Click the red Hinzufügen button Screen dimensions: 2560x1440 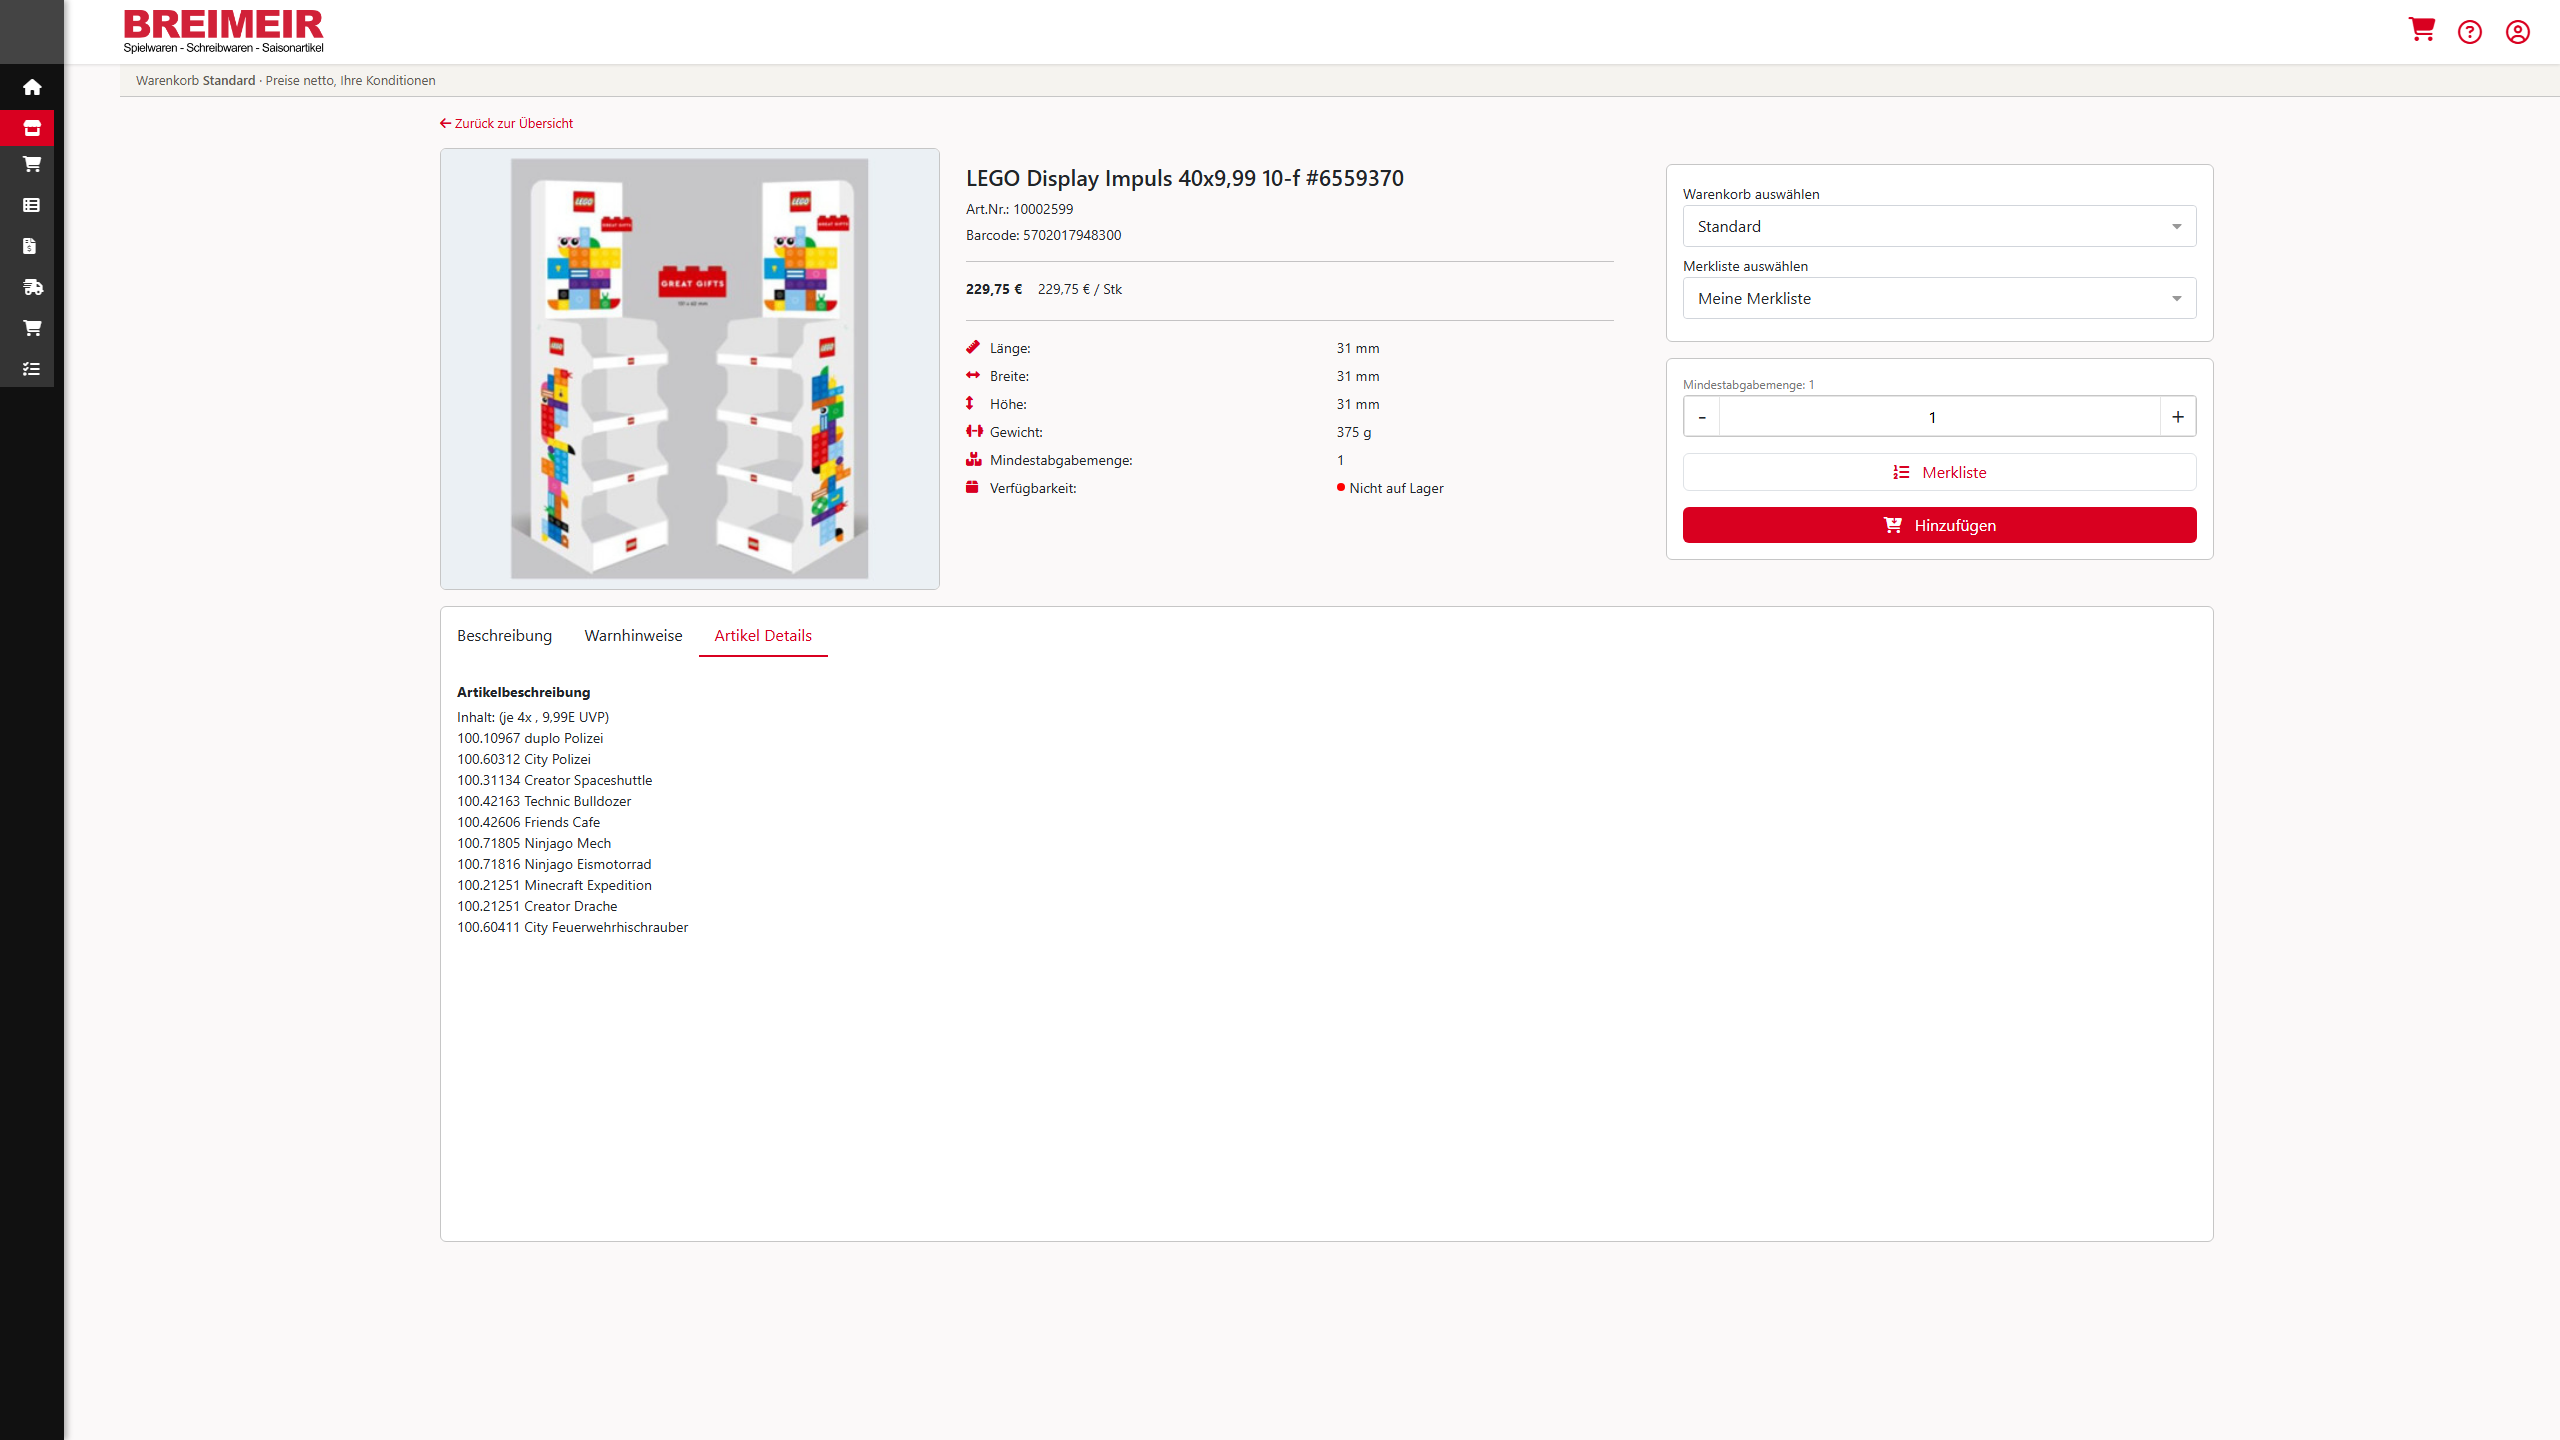point(1939,525)
